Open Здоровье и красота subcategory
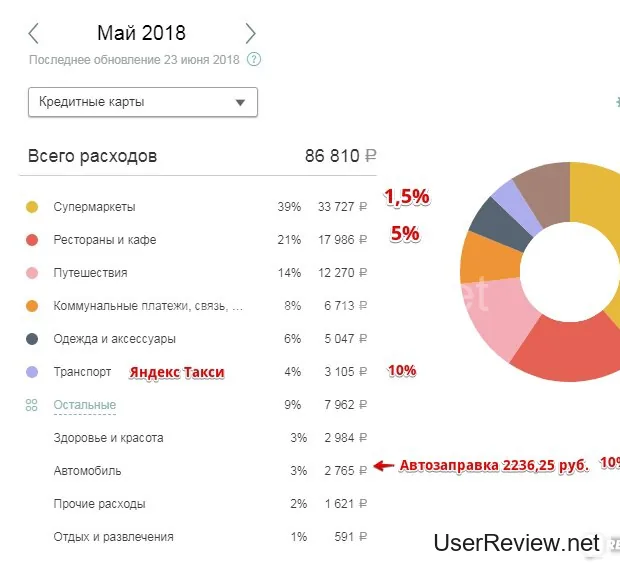Image resolution: width=620 pixels, height=566 pixels. click(108, 438)
